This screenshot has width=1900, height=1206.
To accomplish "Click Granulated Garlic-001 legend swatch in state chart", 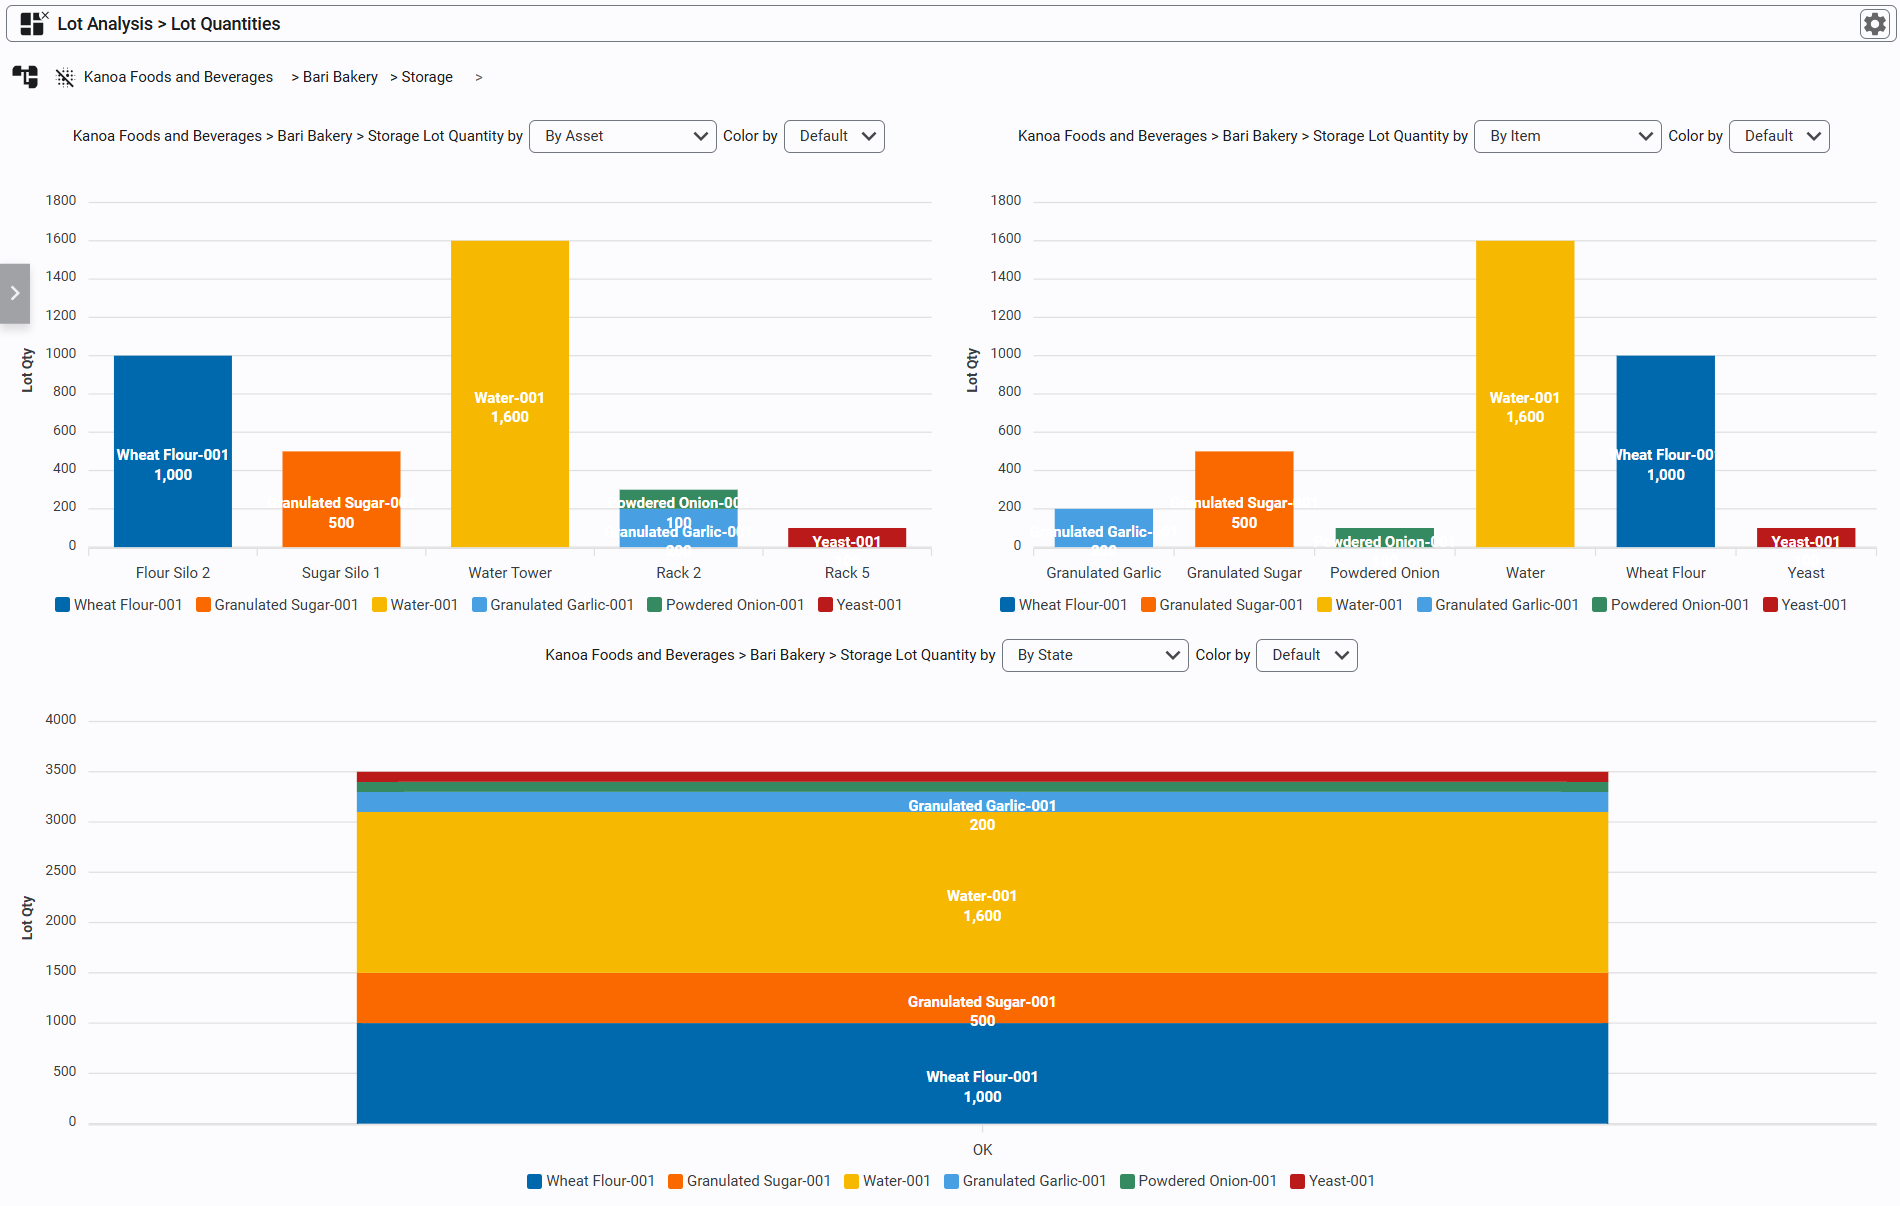I will (x=952, y=1181).
